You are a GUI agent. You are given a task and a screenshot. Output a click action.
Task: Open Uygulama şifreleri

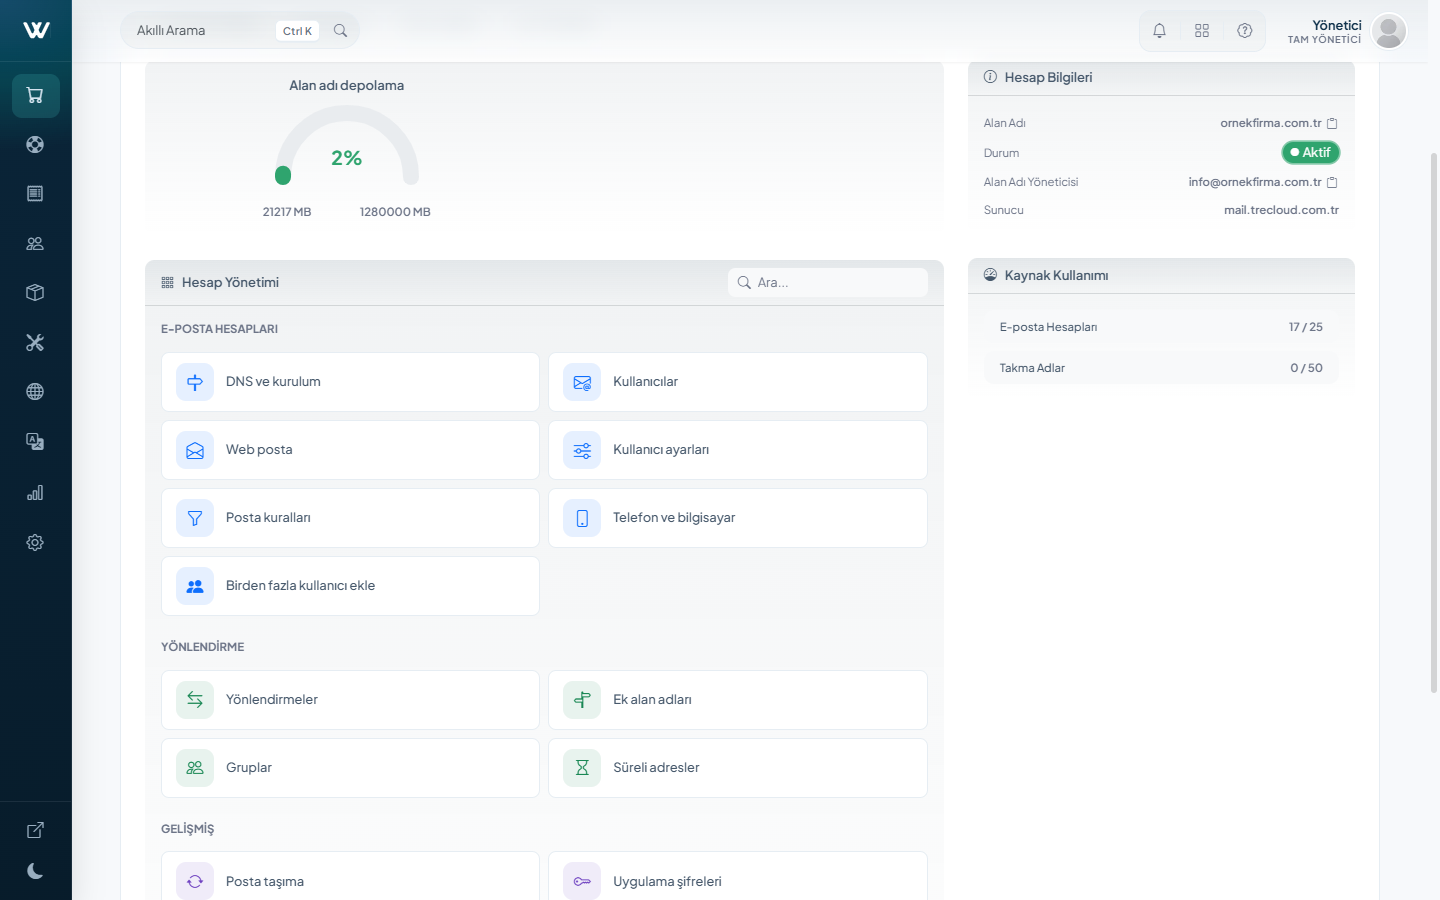[738, 876]
